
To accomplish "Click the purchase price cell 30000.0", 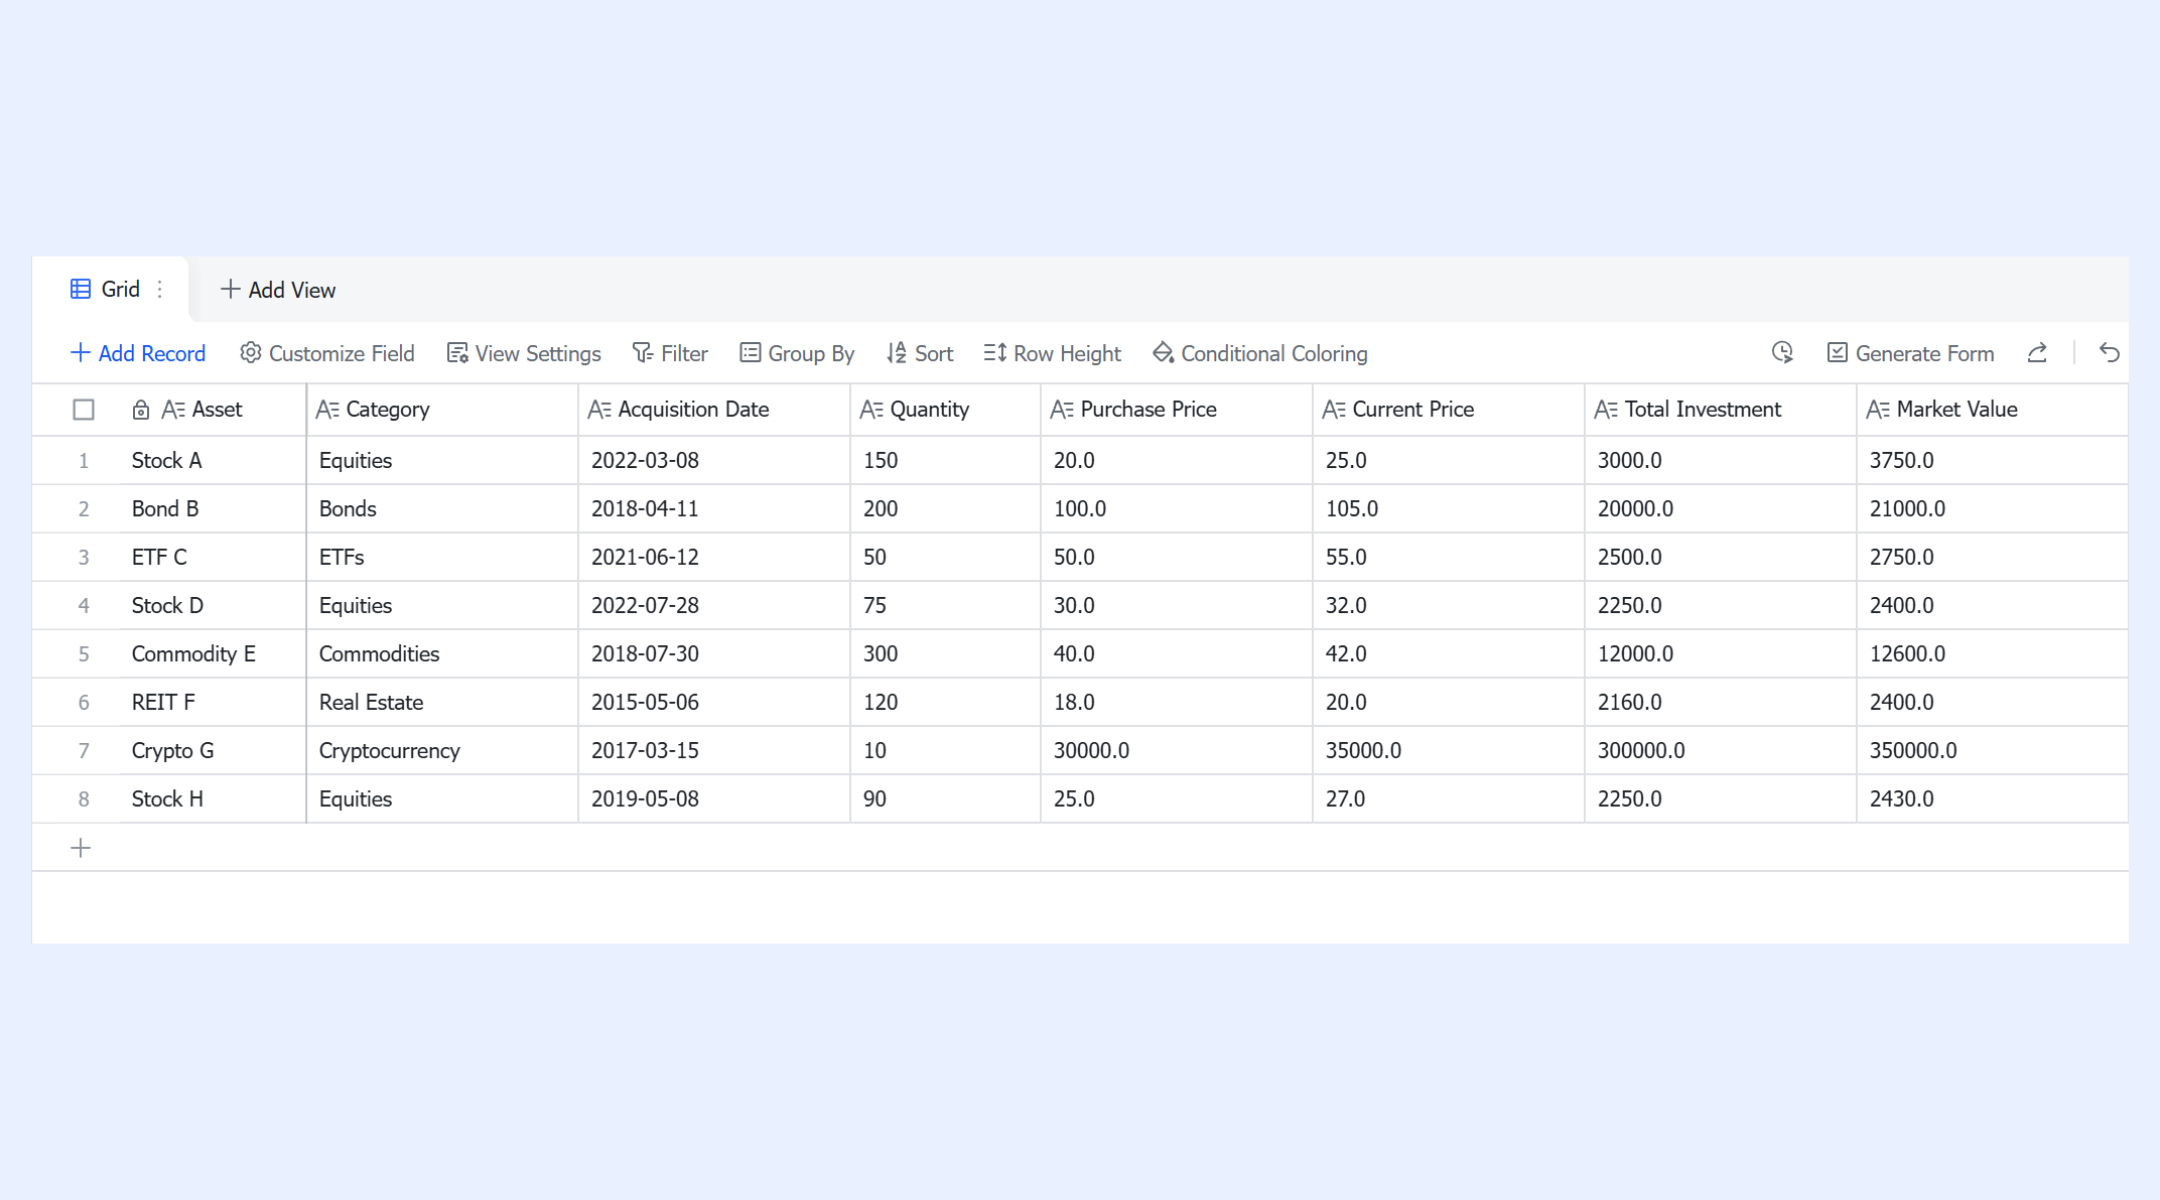I will point(1176,751).
